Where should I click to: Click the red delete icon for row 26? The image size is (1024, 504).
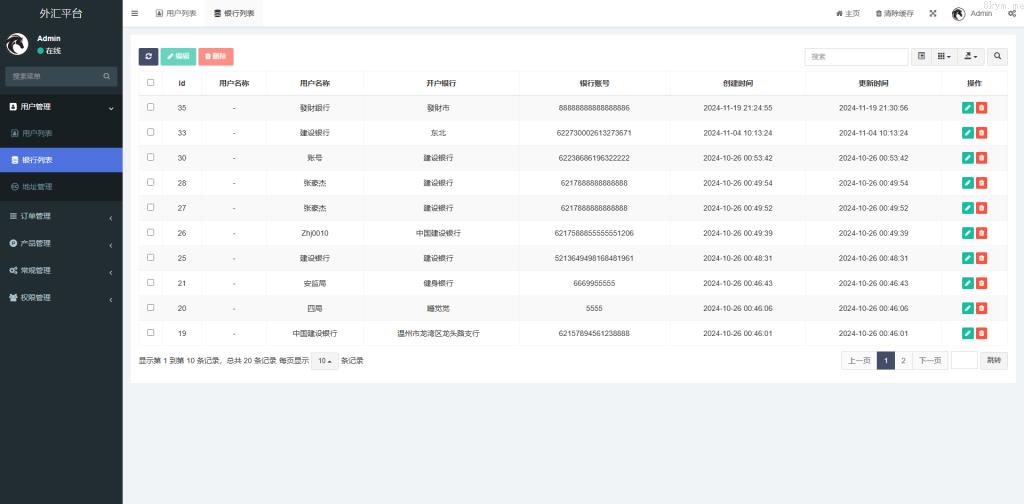981,233
